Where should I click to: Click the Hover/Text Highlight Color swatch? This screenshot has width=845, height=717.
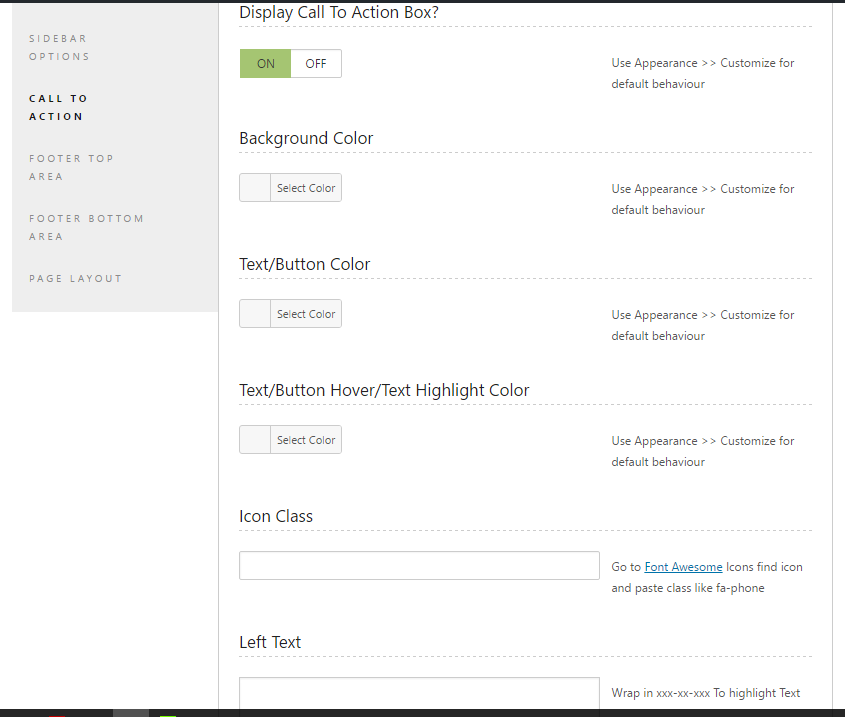click(x=255, y=440)
